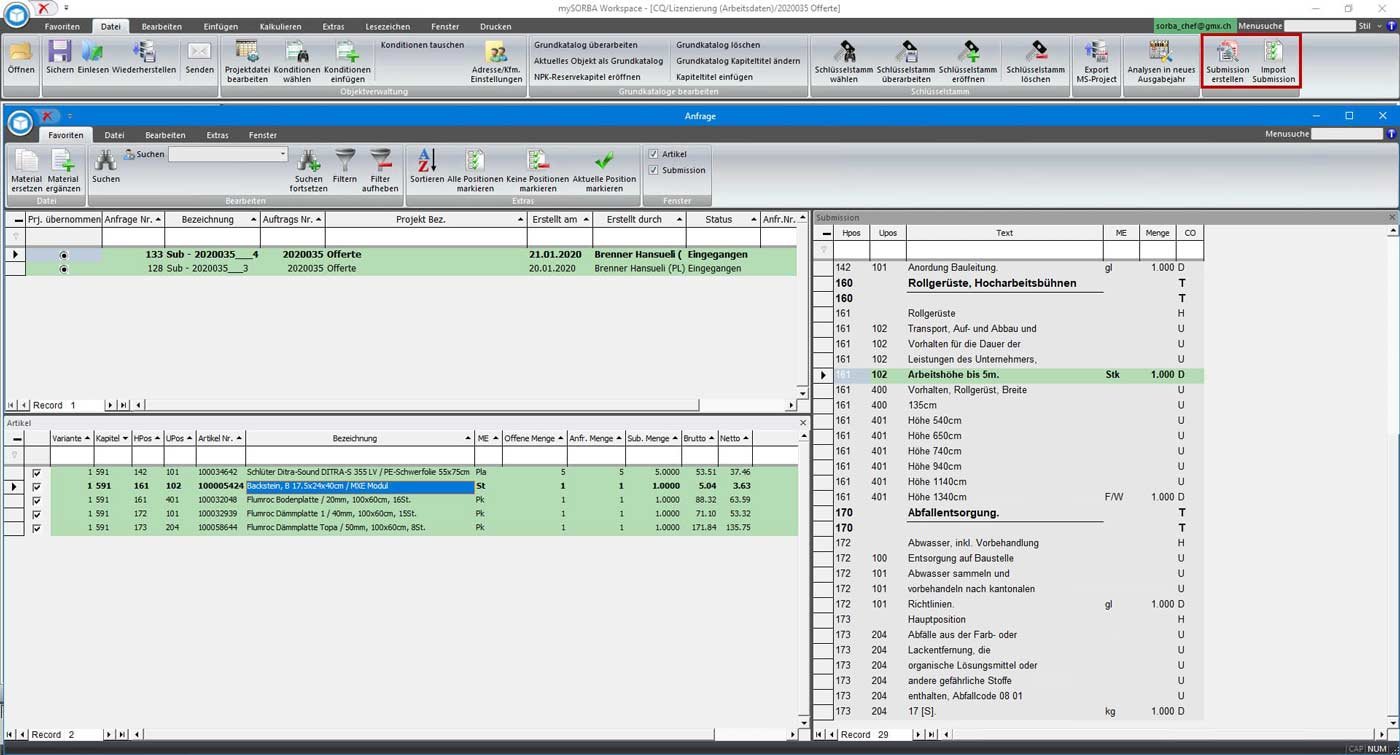Viewport: 1400px width, 755px height.
Task: Click NPK-Reservekapitel eröffnen
Action: coord(587,77)
